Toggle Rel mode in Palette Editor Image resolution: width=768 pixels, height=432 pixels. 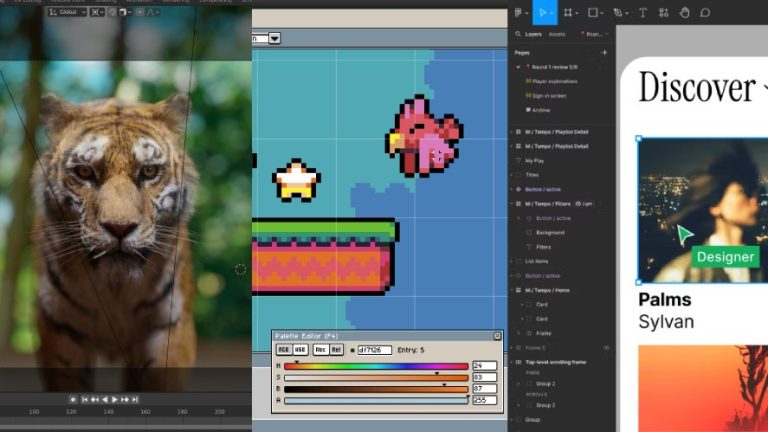pyautogui.click(x=336, y=350)
